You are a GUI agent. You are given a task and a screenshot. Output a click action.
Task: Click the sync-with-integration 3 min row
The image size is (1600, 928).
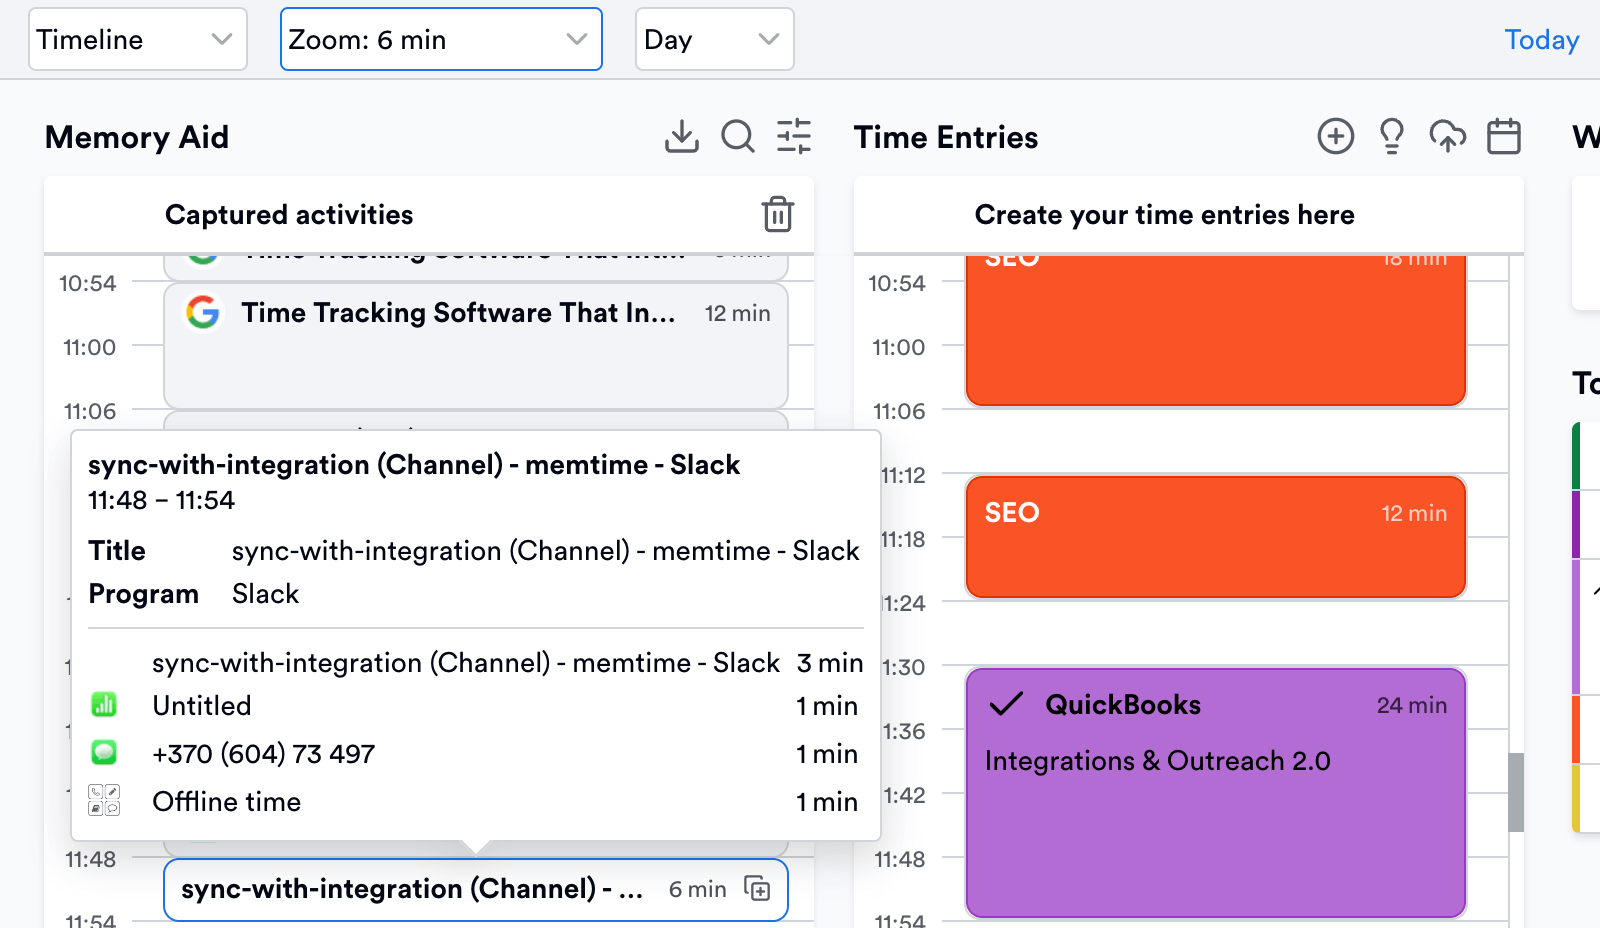pos(475,663)
